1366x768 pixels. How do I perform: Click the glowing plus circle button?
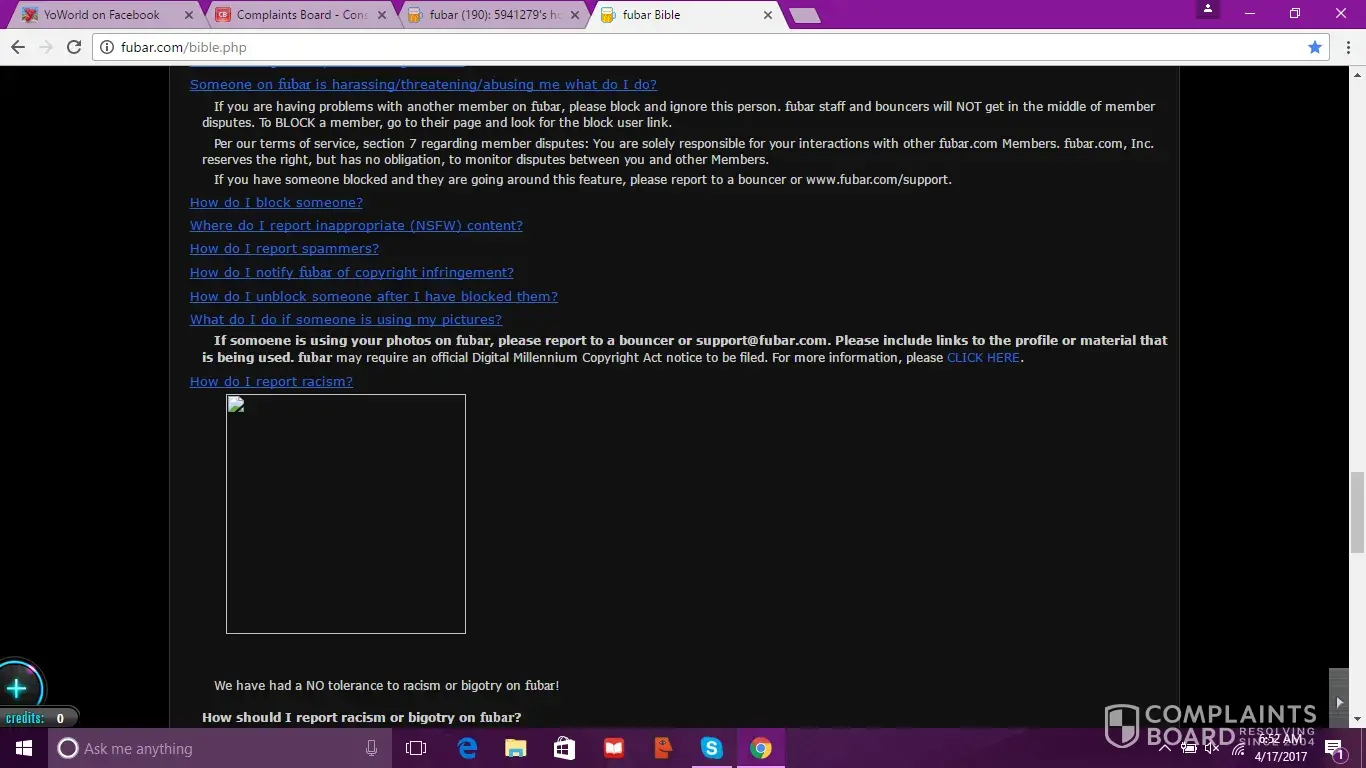point(17,688)
